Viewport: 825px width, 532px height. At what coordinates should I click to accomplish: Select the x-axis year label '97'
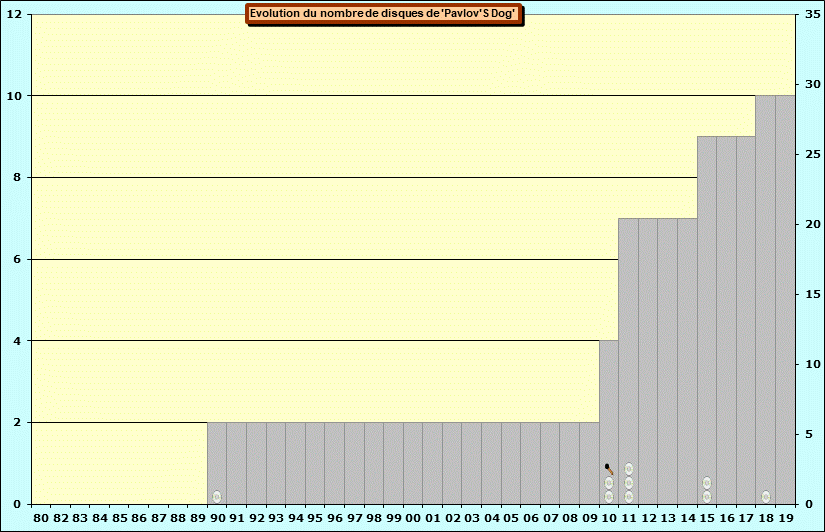click(354, 518)
